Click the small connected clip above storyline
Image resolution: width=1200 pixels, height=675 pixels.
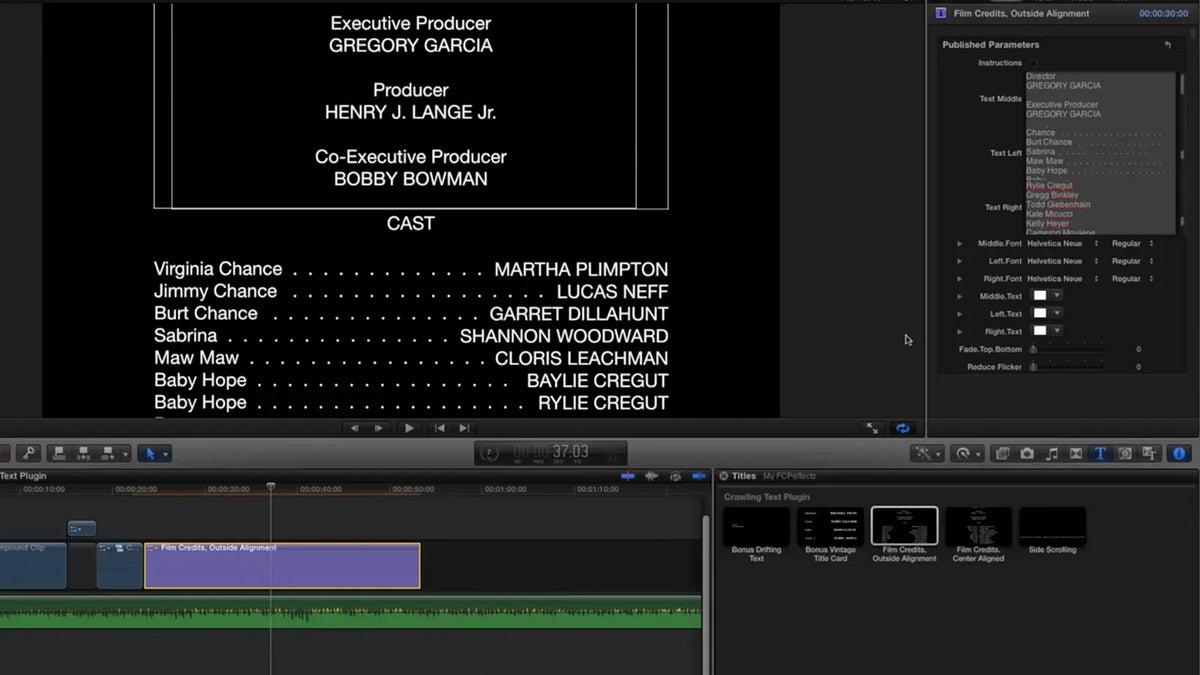click(81, 528)
